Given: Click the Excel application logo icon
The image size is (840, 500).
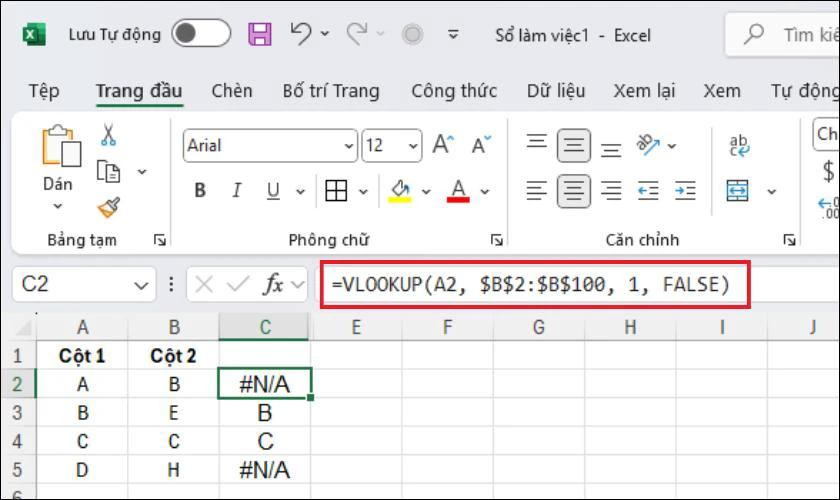Looking at the screenshot, I should 34,35.
